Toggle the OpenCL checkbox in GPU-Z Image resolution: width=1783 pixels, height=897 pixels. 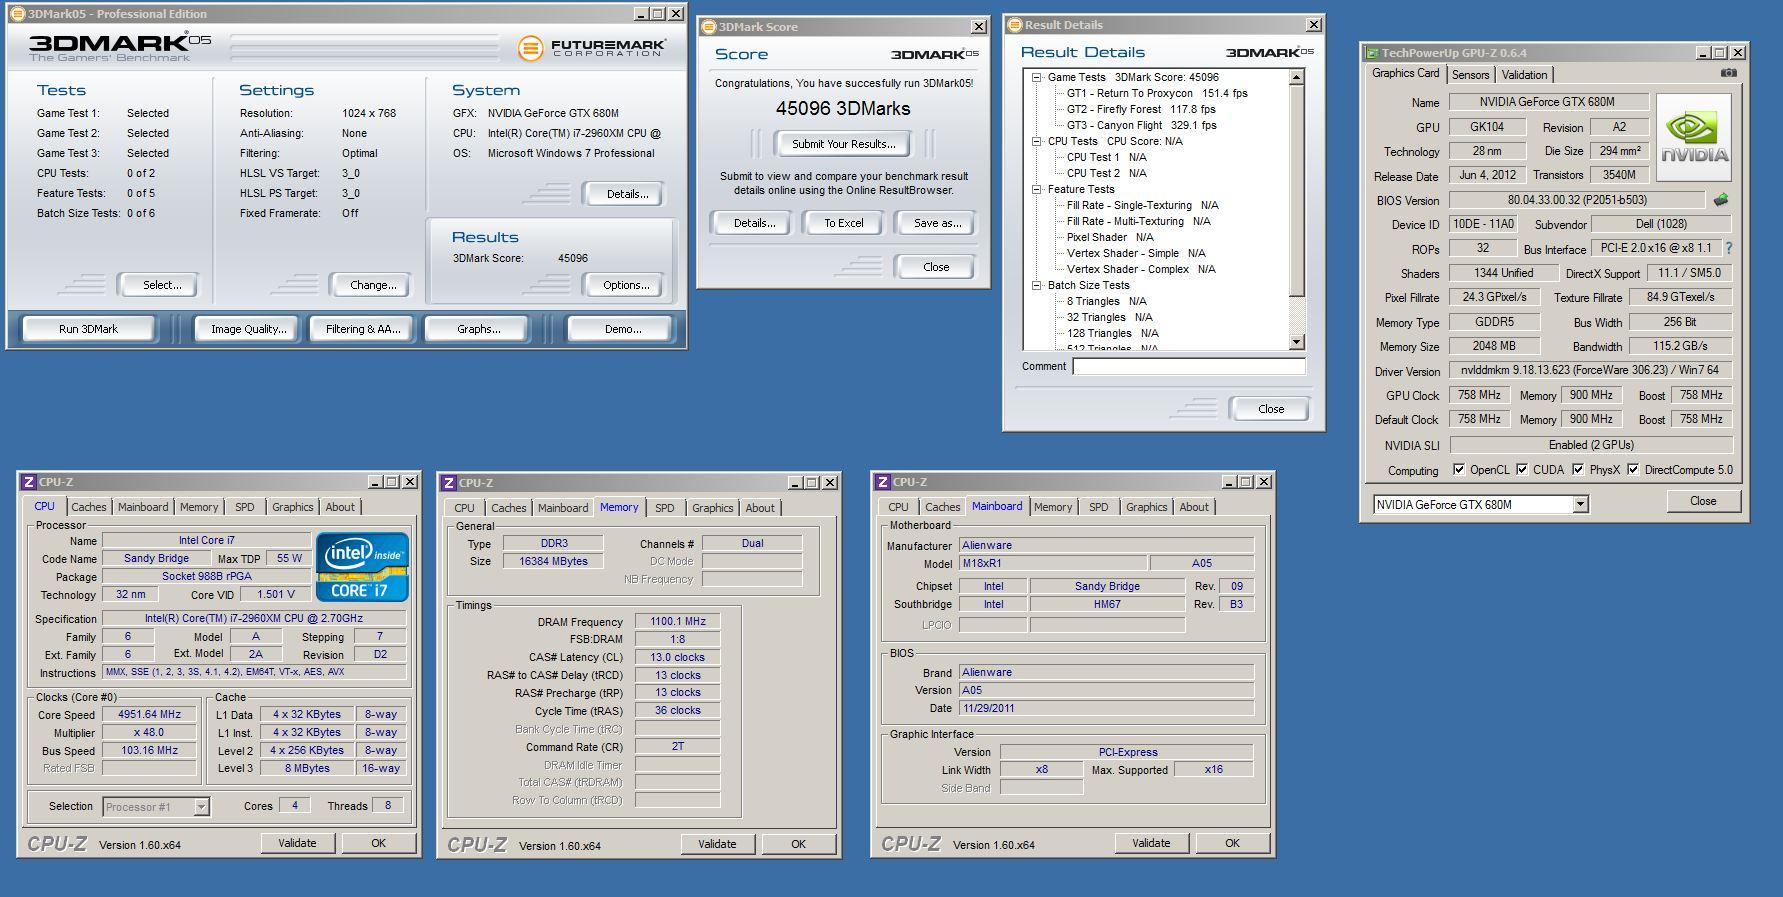[x=1459, y=469]
